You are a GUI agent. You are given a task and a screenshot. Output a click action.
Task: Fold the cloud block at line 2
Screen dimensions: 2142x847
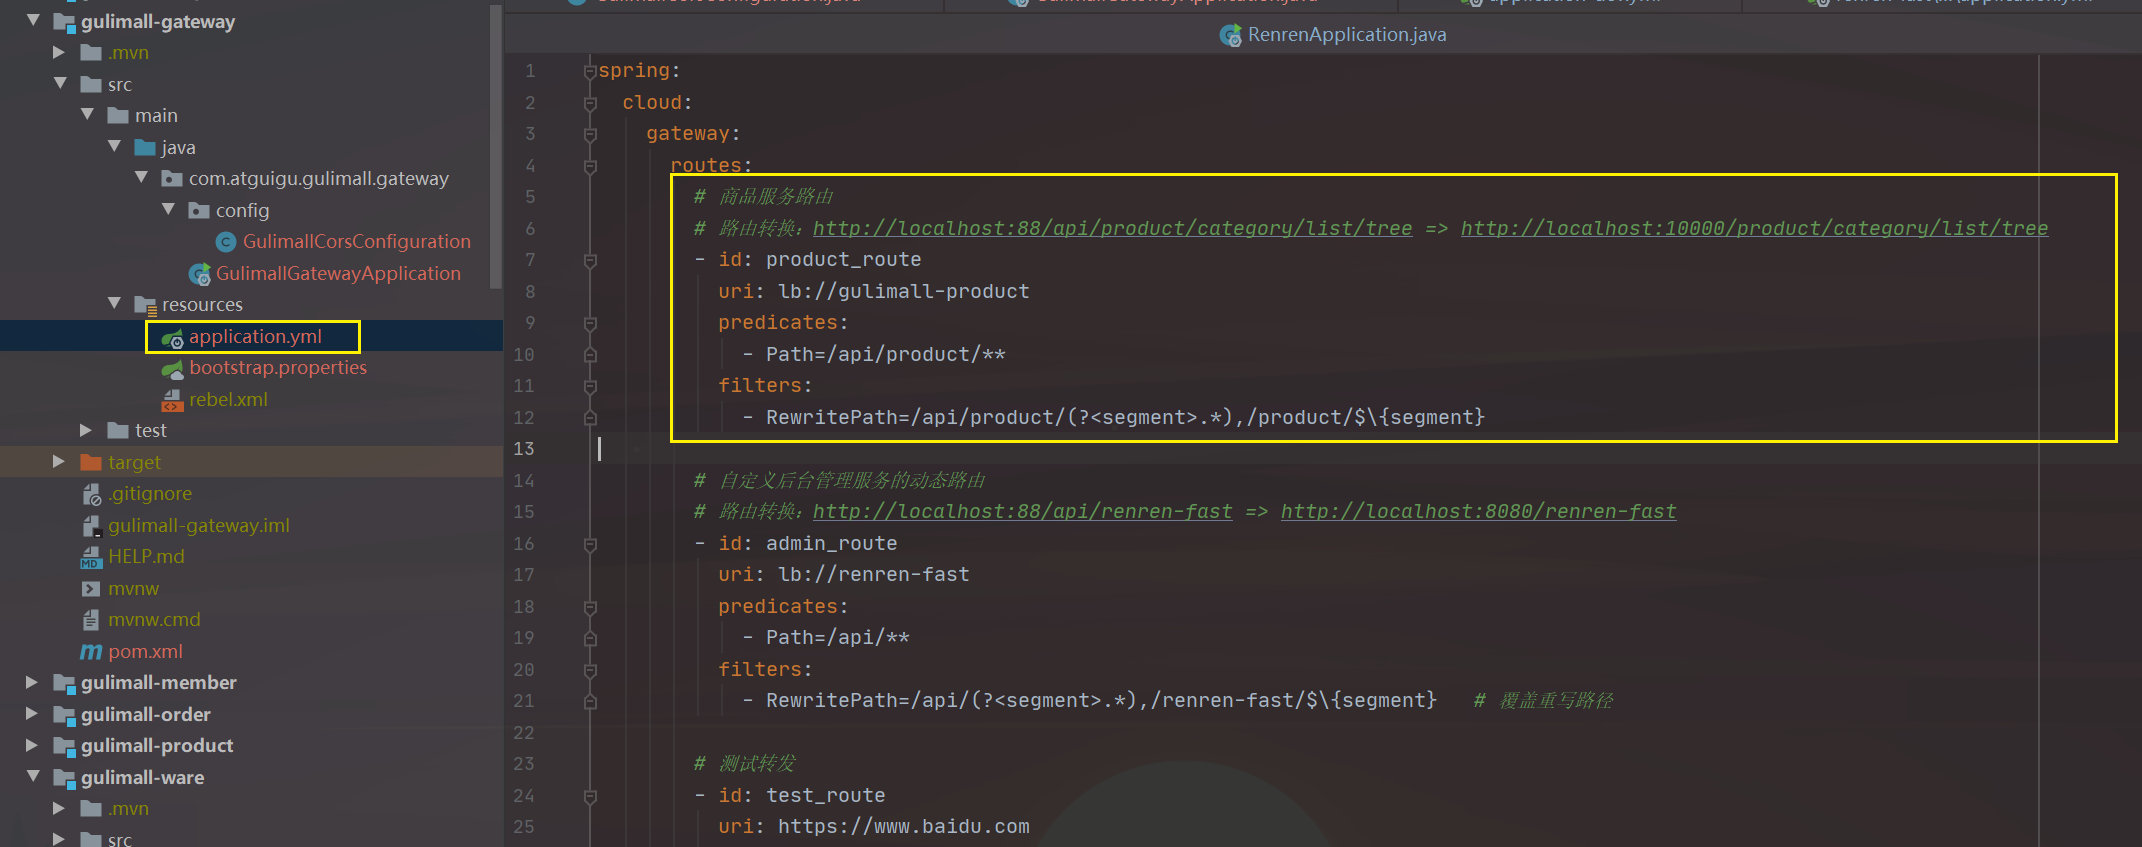click(x=590, y=103)
